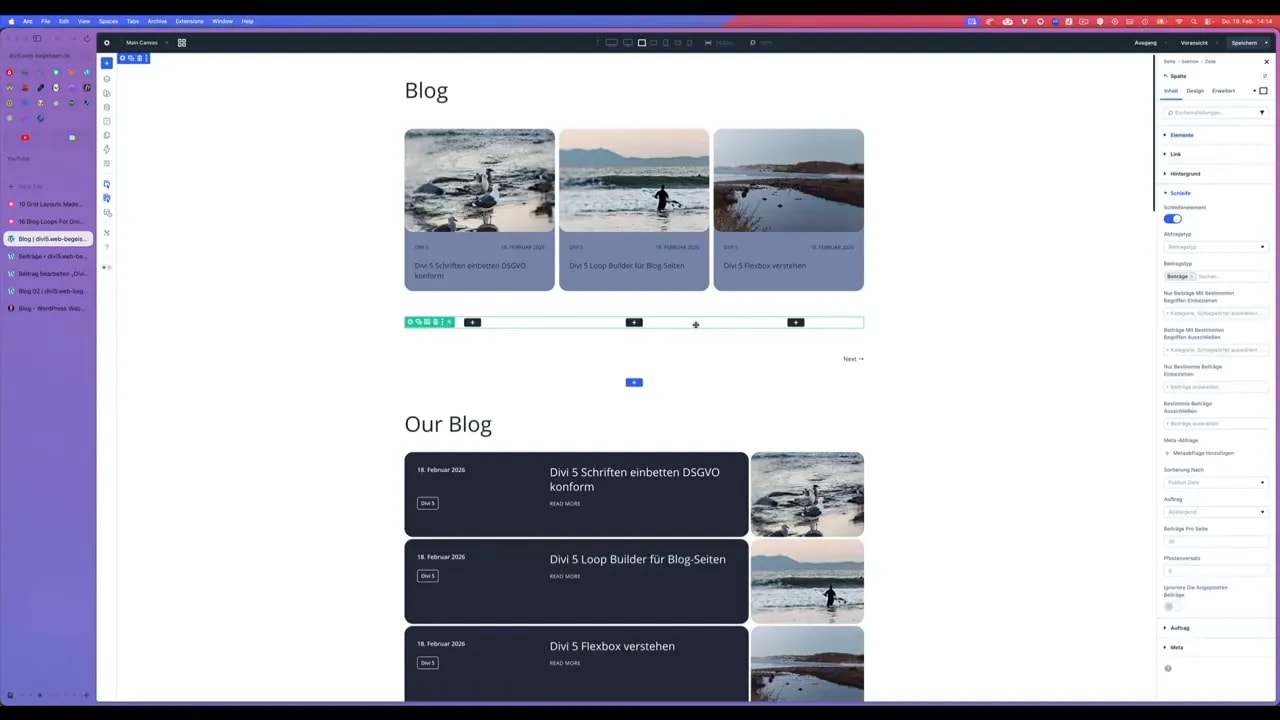Expand the Hintergrund section
Viewport: 1280px width, 720px height.
pyautogui.click(x=1185, y=173)
